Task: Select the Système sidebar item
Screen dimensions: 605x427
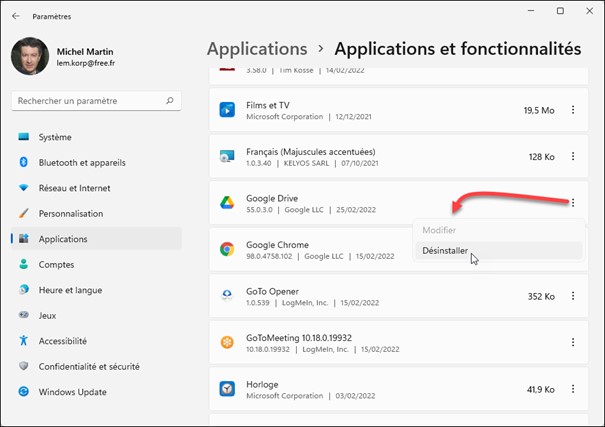Action: click(55, 137)
